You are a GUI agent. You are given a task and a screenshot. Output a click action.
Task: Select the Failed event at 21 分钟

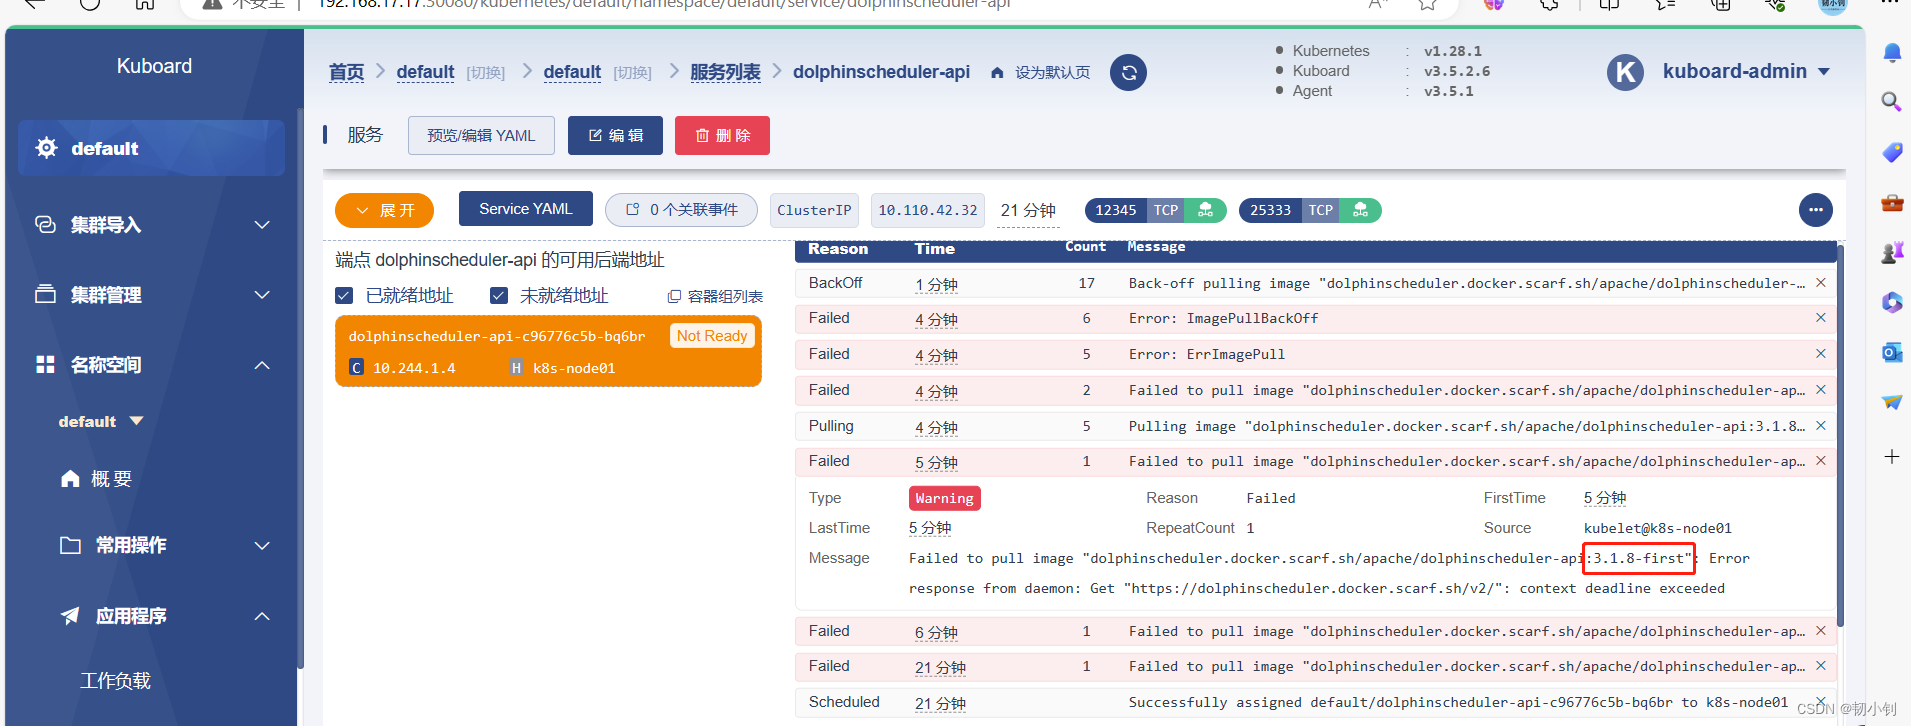[1315, 666]
